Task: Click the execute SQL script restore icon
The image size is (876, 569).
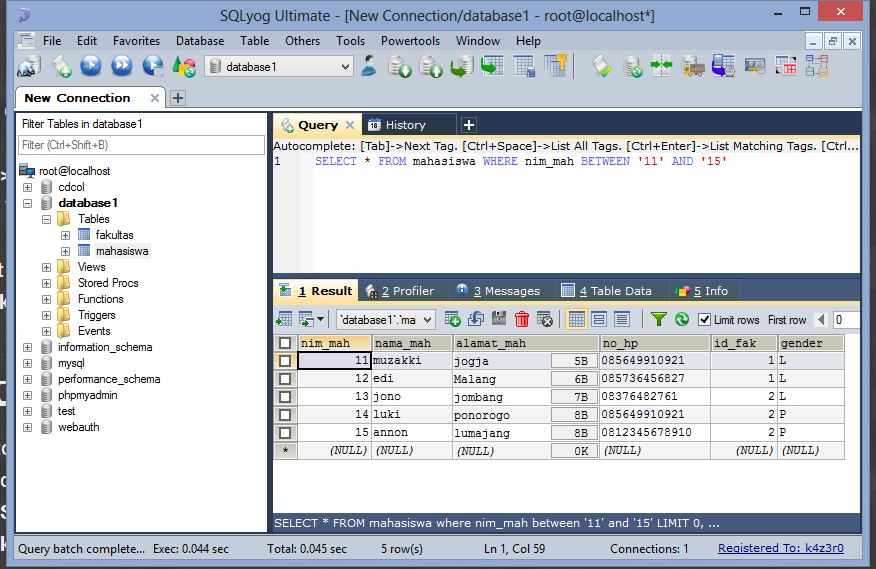Action: coord(462,66)
